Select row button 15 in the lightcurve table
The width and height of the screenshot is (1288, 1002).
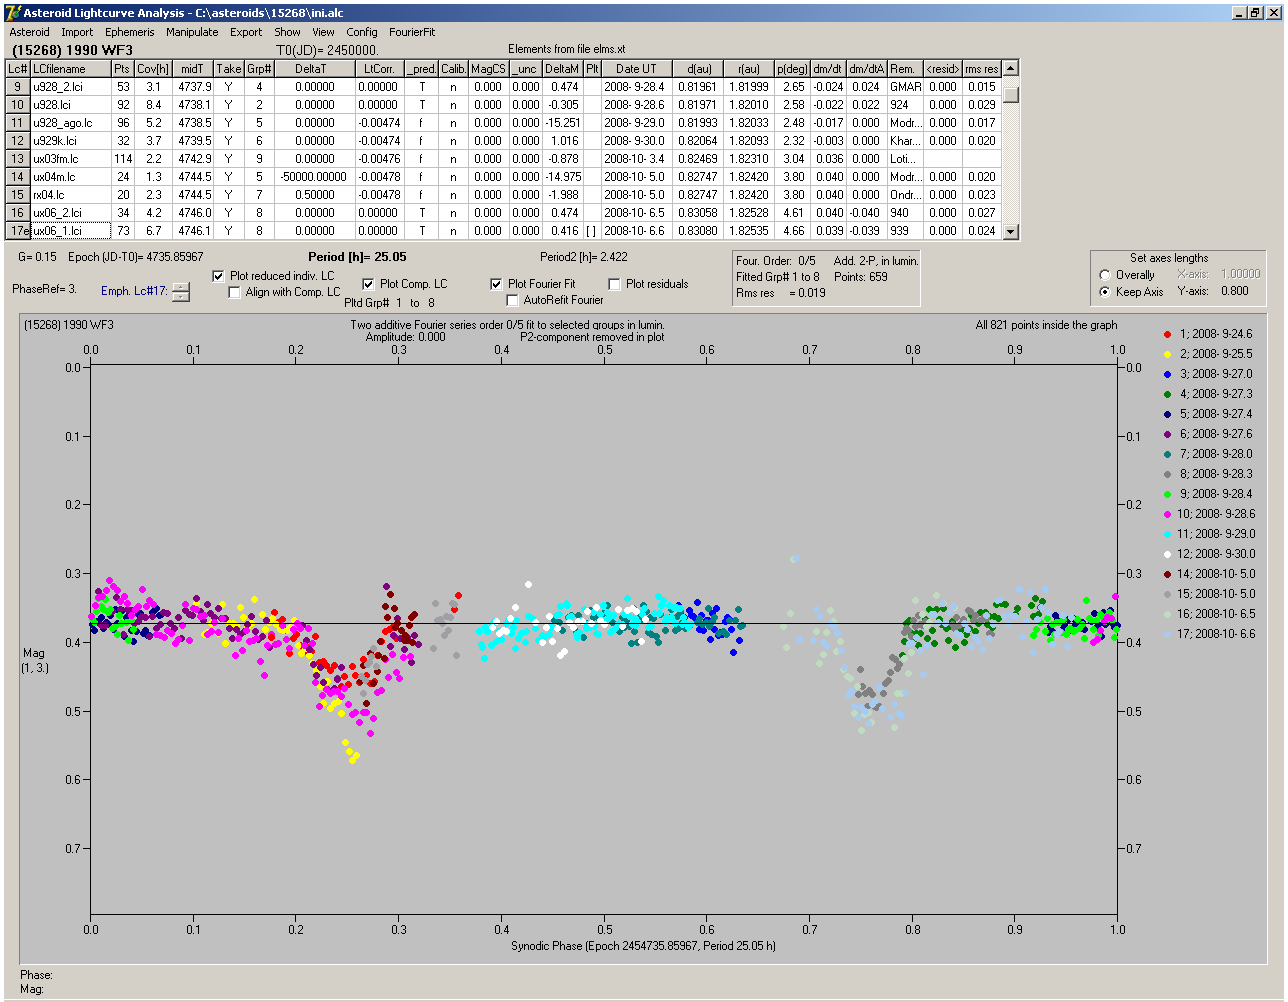coord(18,195)
